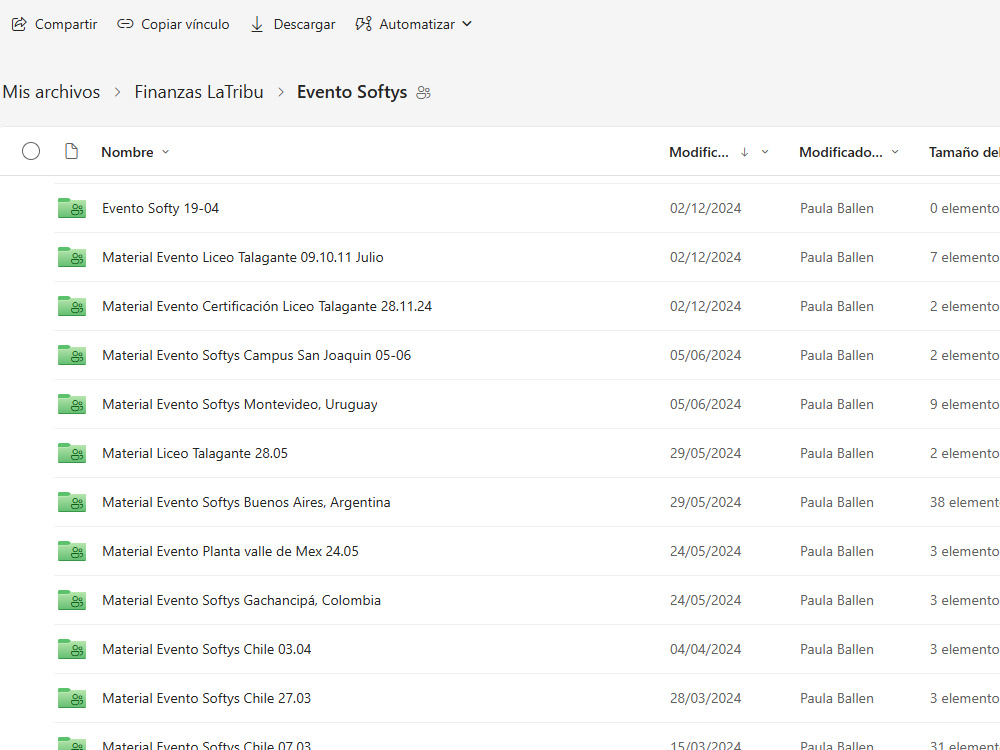This screenshot has width=1000, height=750.
Task: Open the Nombre column sort dropdown
Action: 166,152
